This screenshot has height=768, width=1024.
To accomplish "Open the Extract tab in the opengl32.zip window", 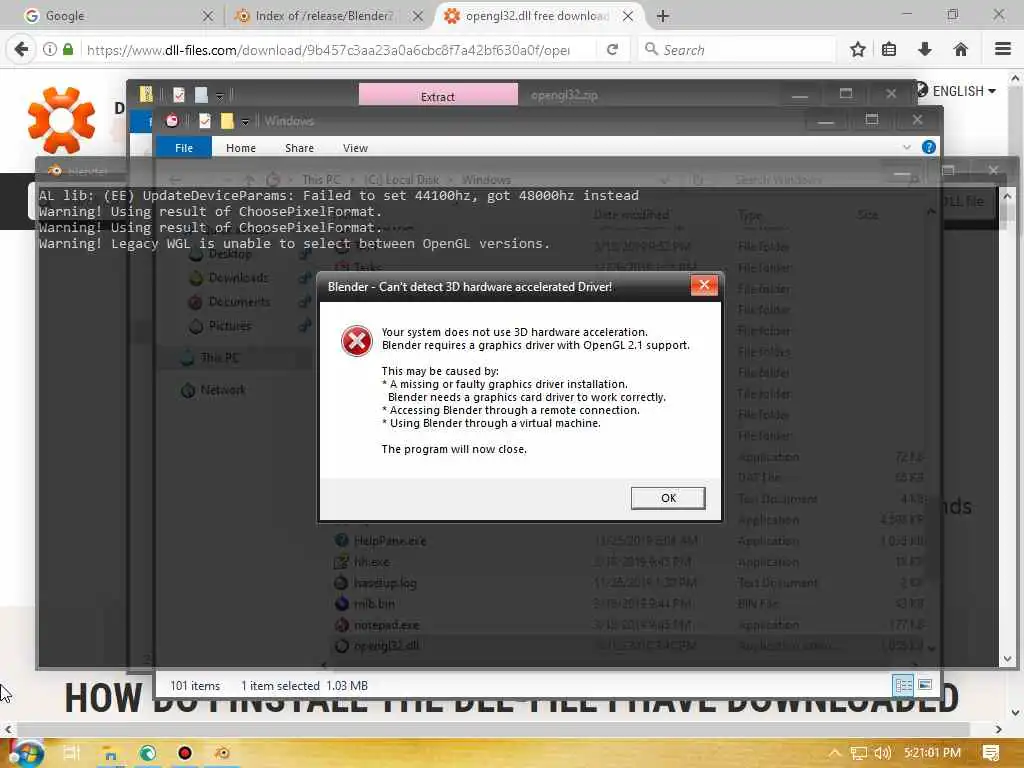I will tap(438, 96).
